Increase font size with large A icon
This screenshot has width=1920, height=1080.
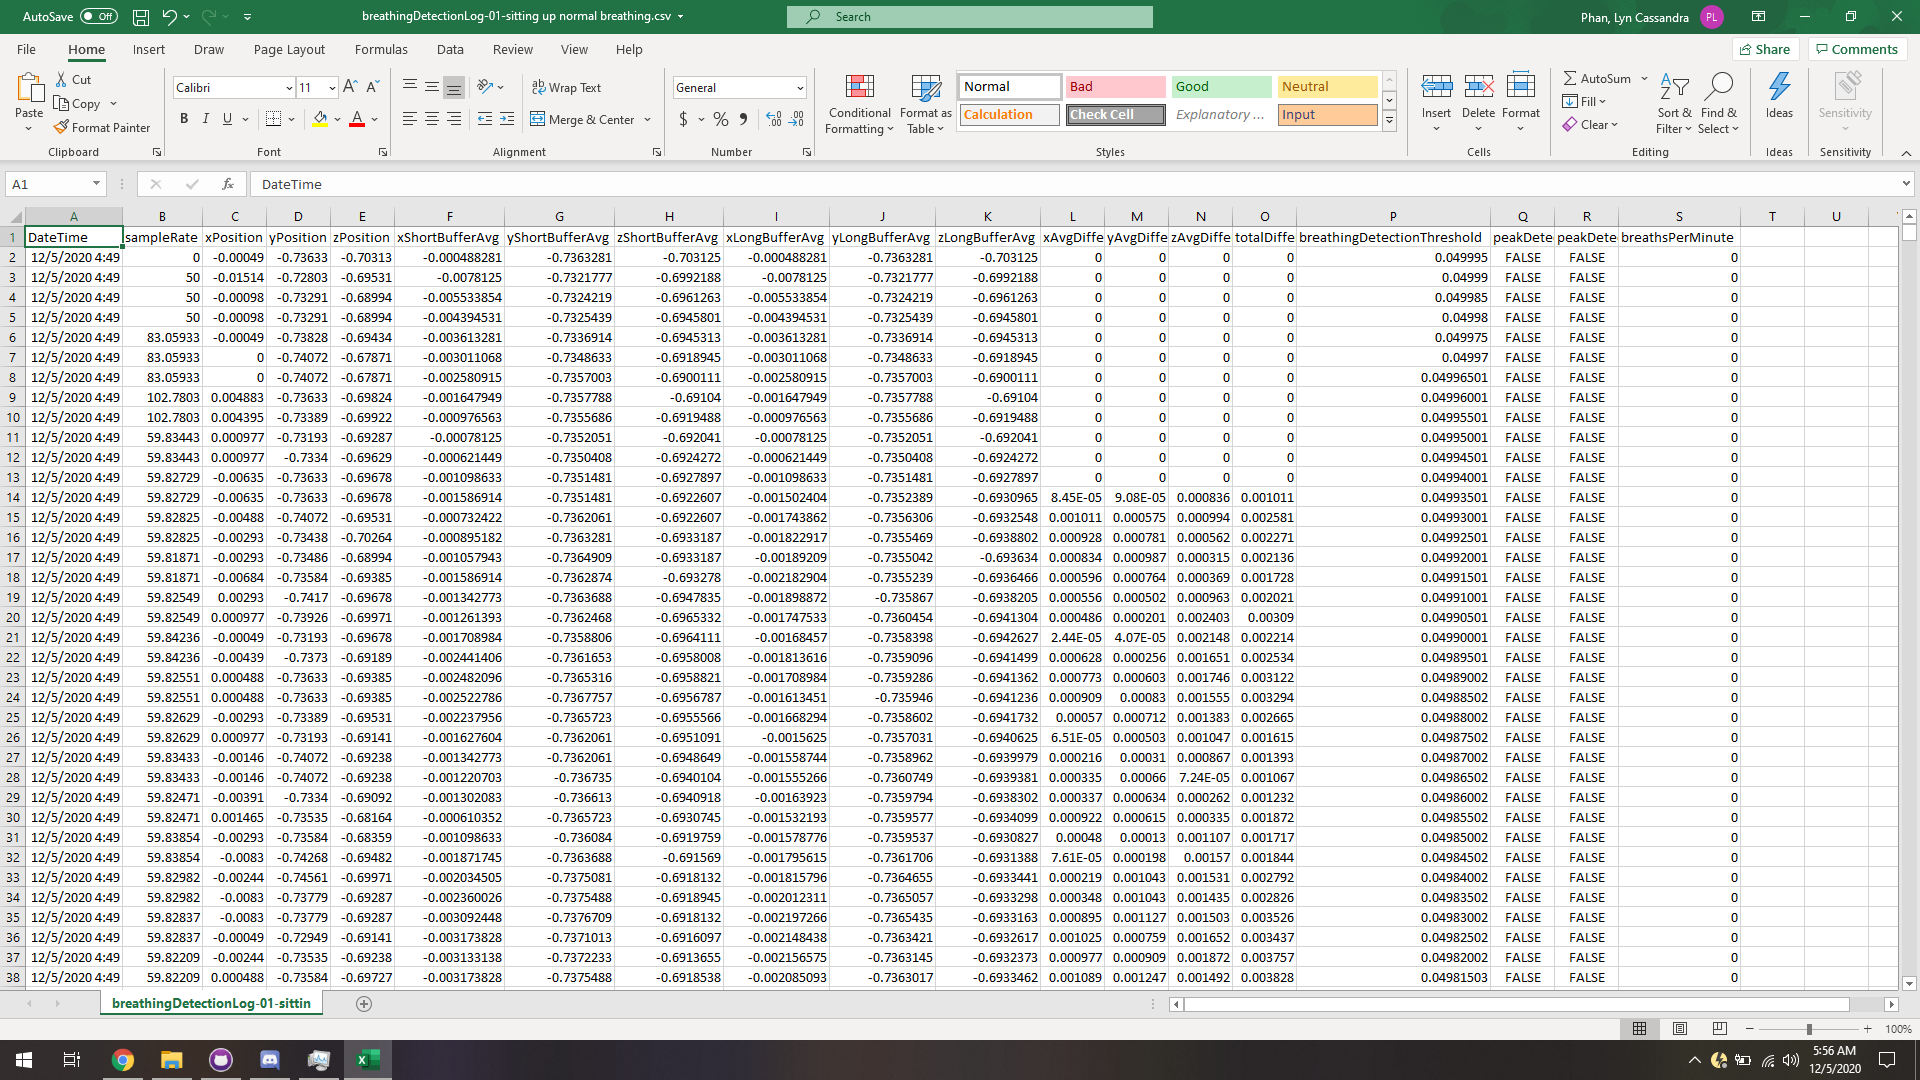(350, 87)
